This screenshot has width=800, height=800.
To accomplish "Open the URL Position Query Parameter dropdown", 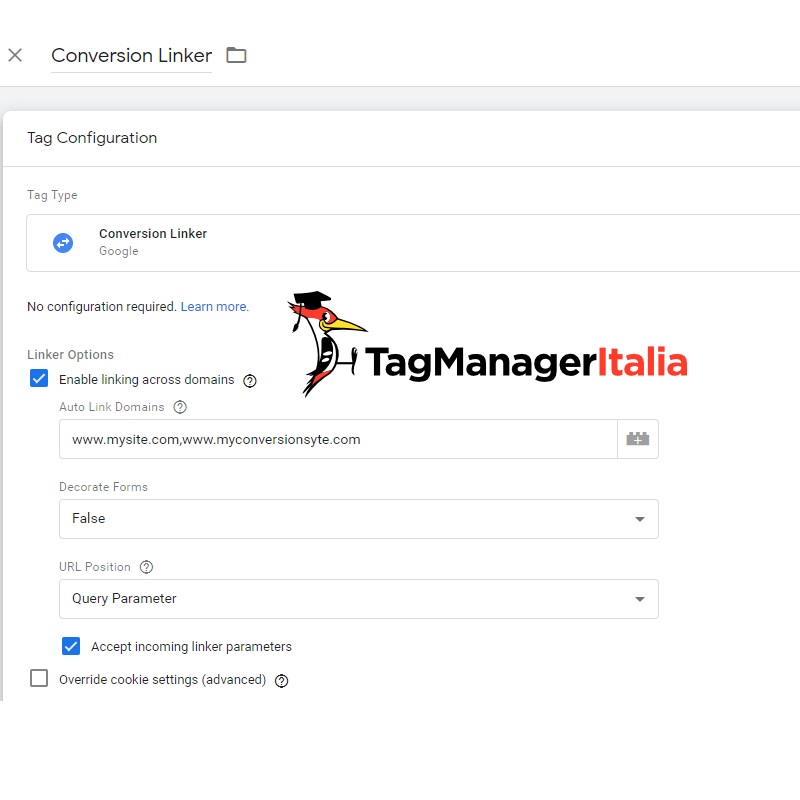I will point(359,599).
